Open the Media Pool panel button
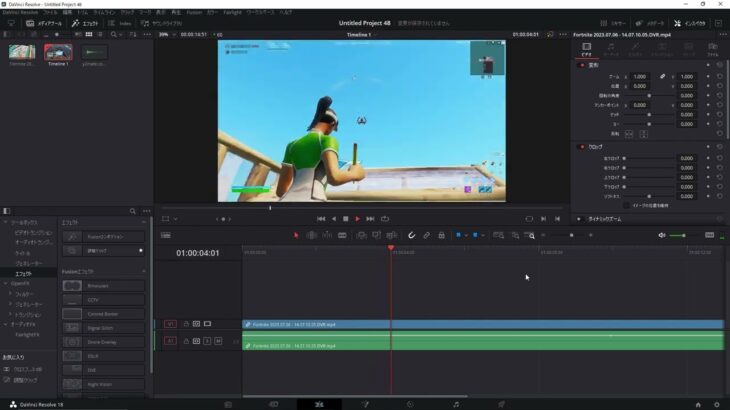This screenshot has height=410, width=730. [43, 22]
